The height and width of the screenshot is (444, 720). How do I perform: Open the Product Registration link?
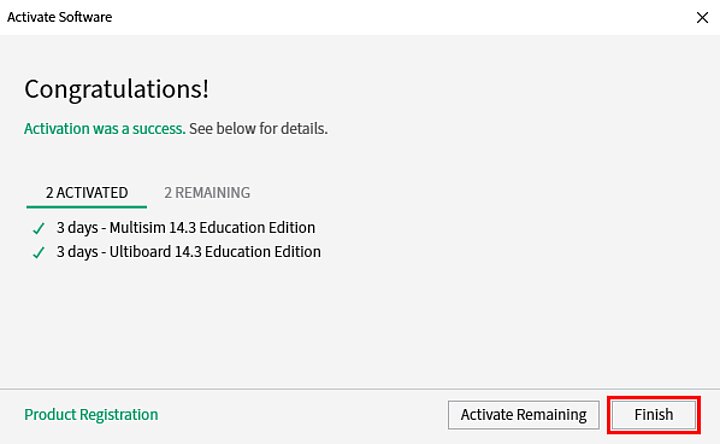click(x=91, y=414)
